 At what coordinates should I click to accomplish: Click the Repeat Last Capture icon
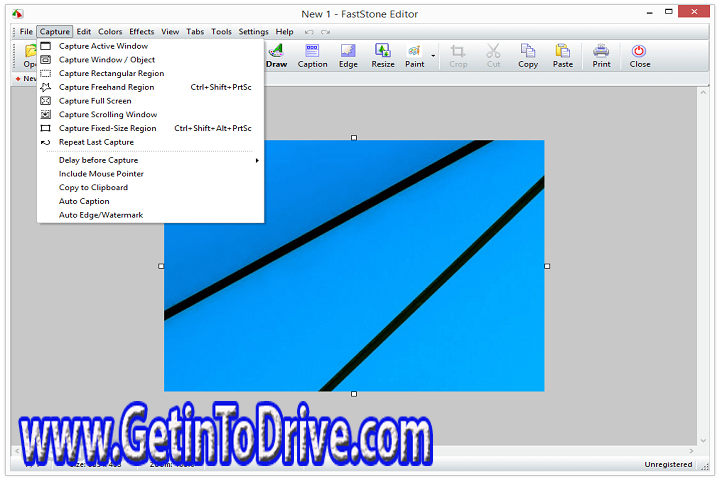pos(45,142)
